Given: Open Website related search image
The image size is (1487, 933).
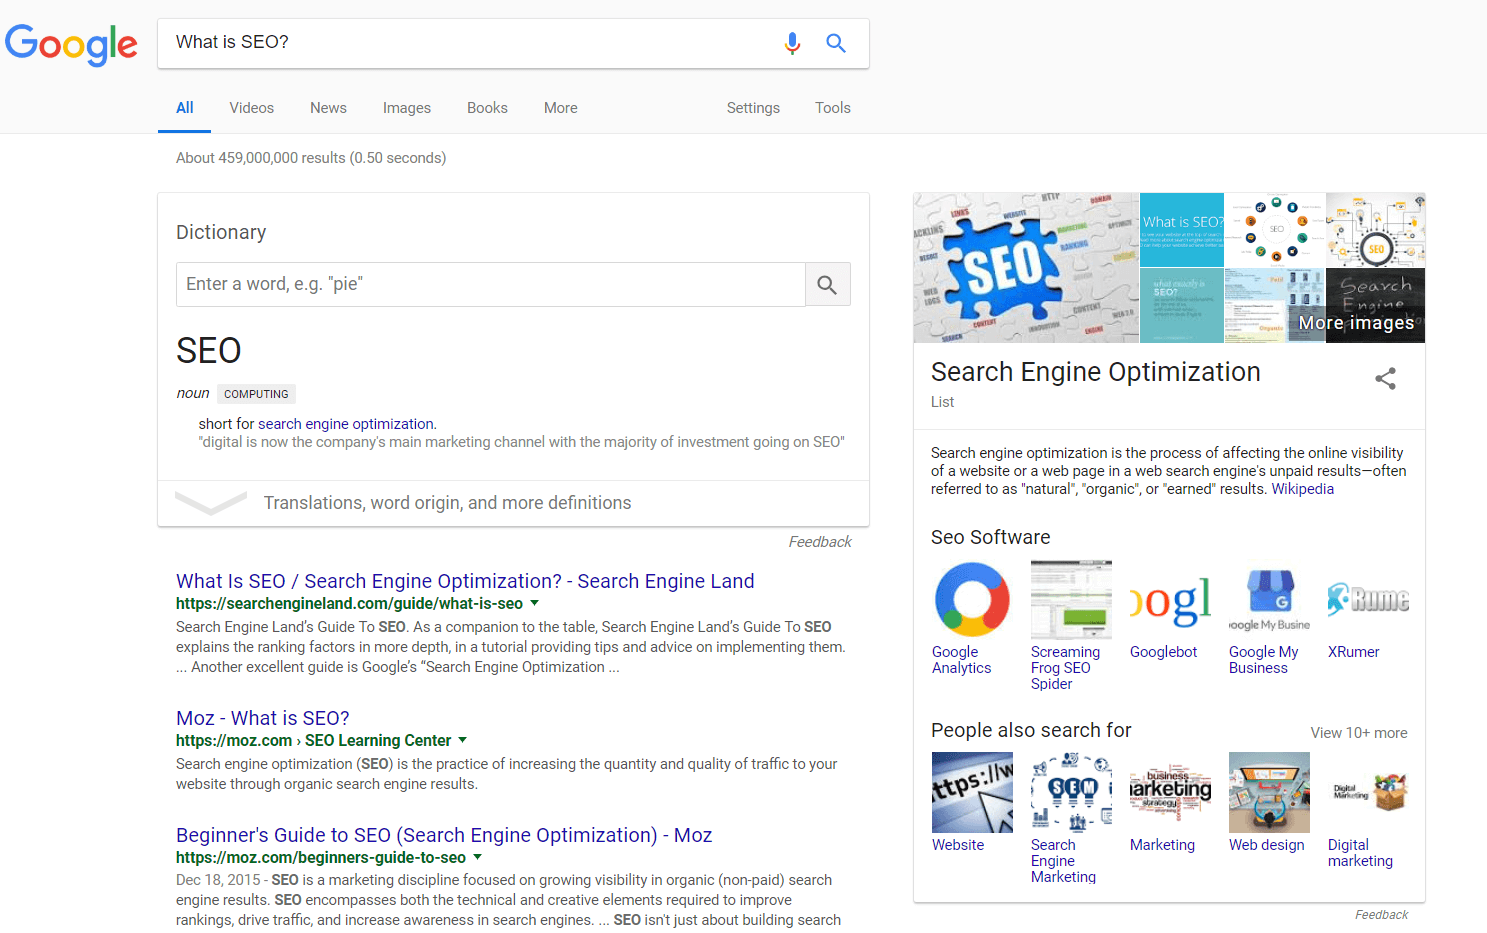Looking at the screenshot, I should point(972,792).
